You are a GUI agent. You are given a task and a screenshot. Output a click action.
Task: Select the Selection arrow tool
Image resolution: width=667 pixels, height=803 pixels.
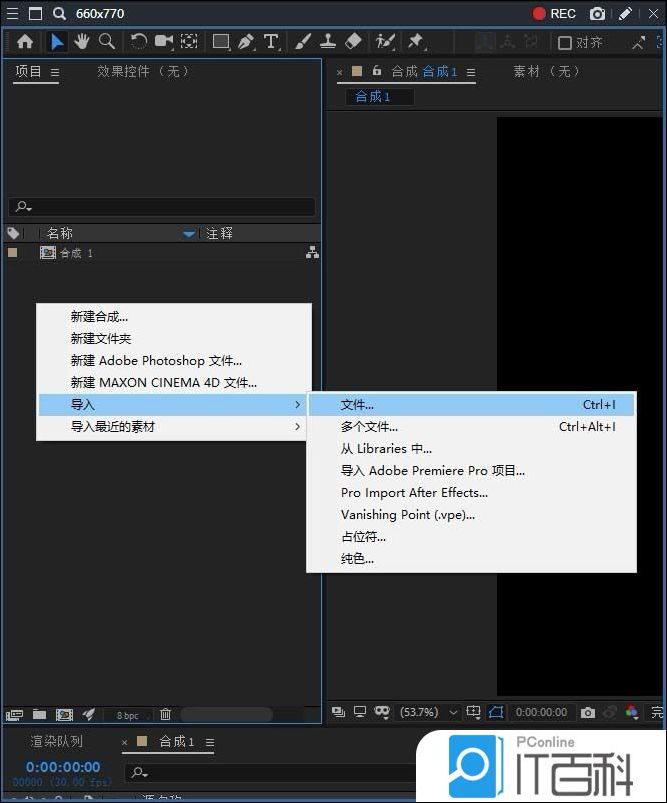[x=56, y=41]
